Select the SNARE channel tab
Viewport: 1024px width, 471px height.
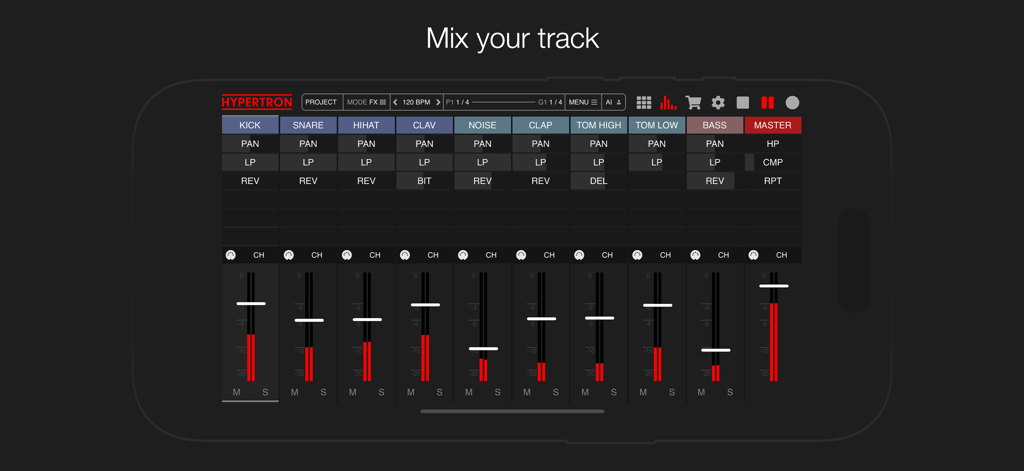tap(308, 125)
